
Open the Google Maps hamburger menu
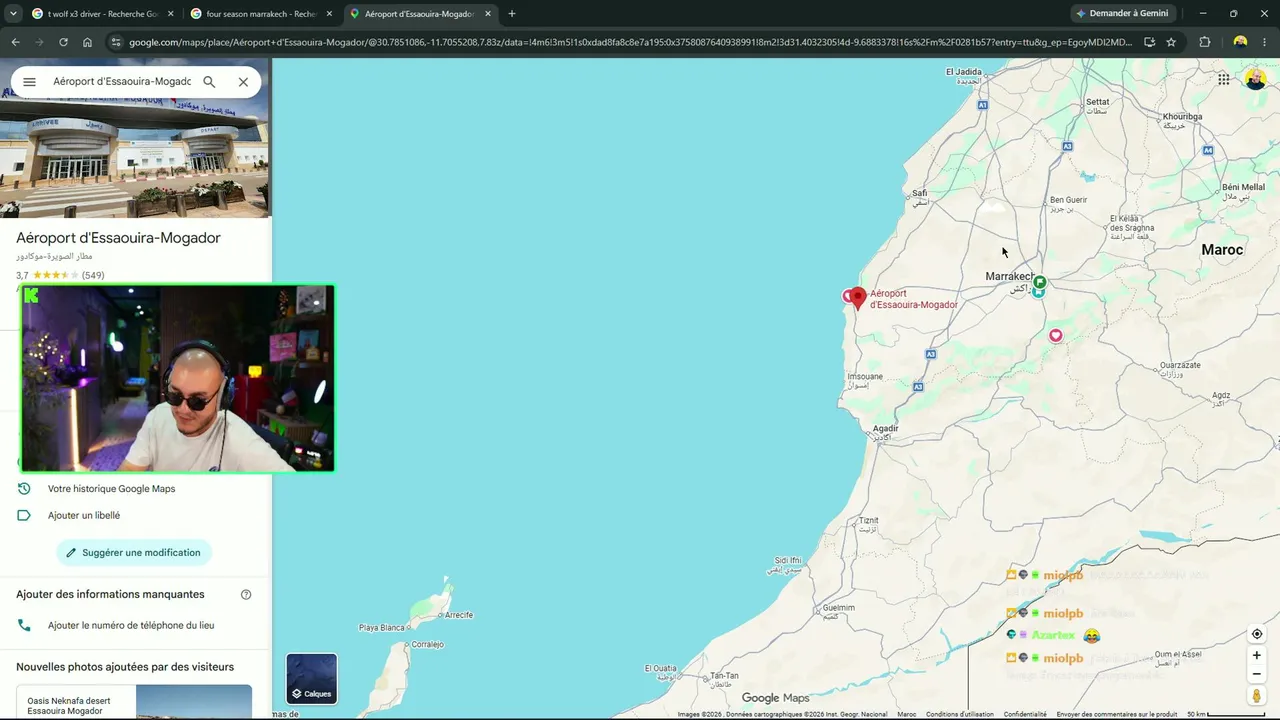pyautogui.click(x=29, y=82)
